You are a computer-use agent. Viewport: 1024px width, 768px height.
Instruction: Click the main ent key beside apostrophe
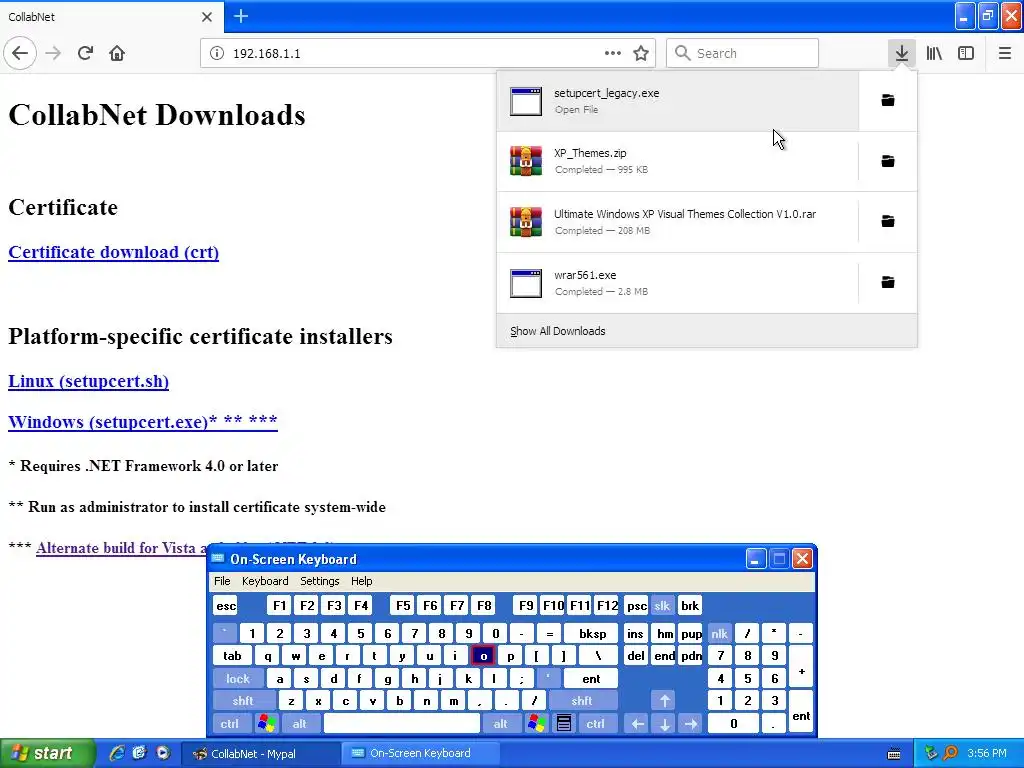591,679
